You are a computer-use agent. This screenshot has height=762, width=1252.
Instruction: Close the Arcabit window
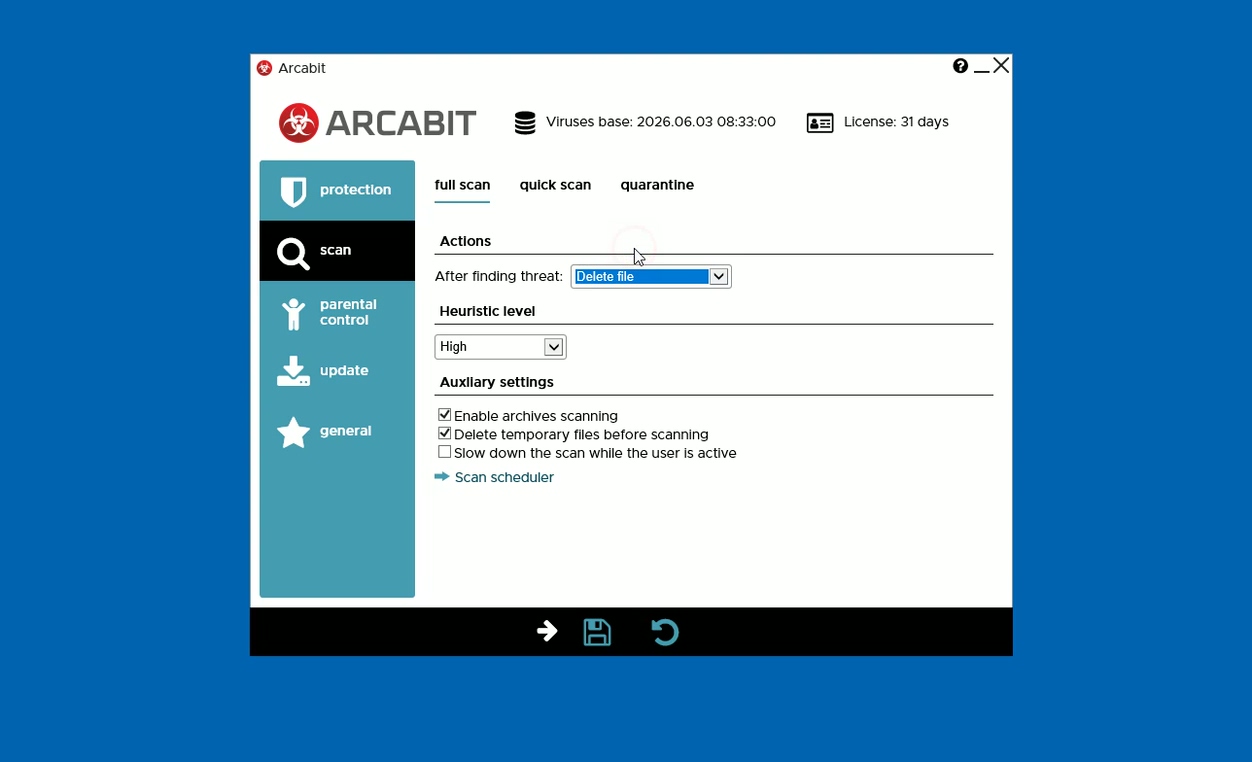pyautogui.click(x=1001, y=66)
